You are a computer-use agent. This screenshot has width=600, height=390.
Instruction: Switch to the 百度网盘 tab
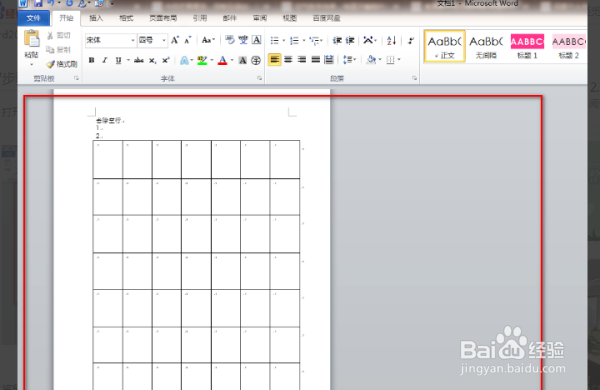(x=326, y=18)
